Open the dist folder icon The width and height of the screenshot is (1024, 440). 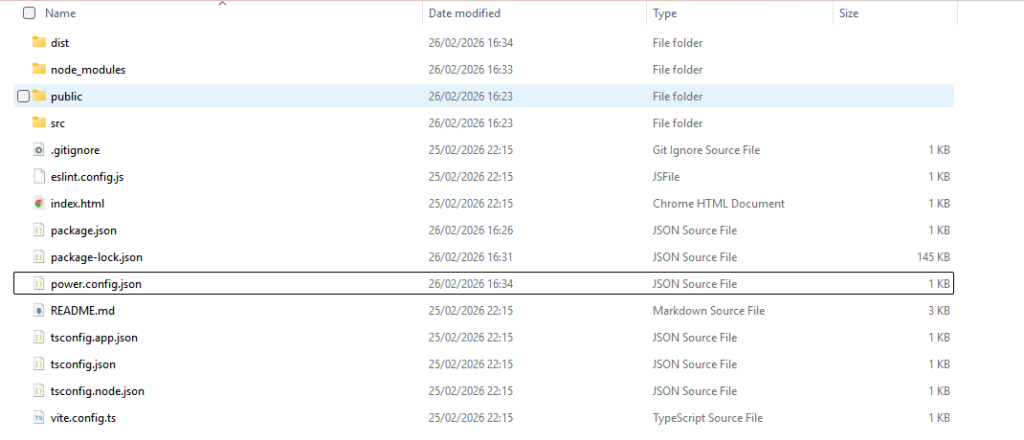click(39, 42)
